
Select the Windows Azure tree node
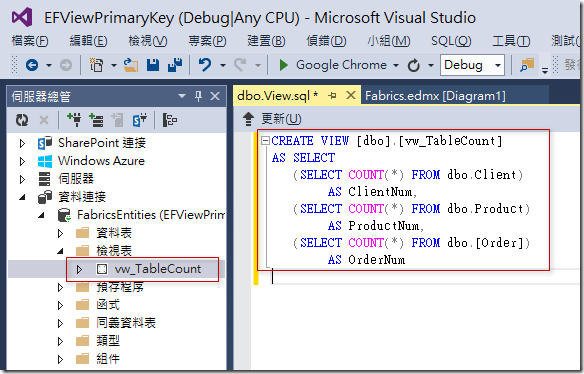coord(101,161)
